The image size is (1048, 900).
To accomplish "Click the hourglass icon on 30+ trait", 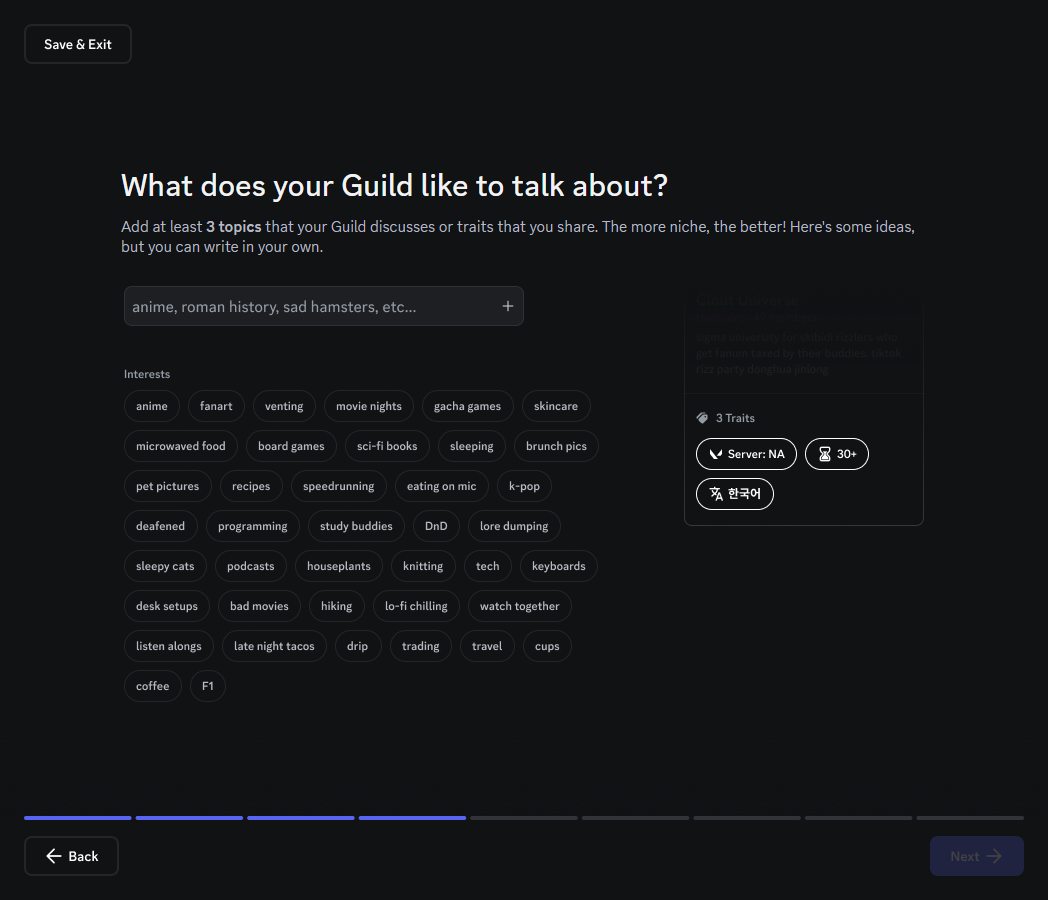I will click(x=824, y=454).
